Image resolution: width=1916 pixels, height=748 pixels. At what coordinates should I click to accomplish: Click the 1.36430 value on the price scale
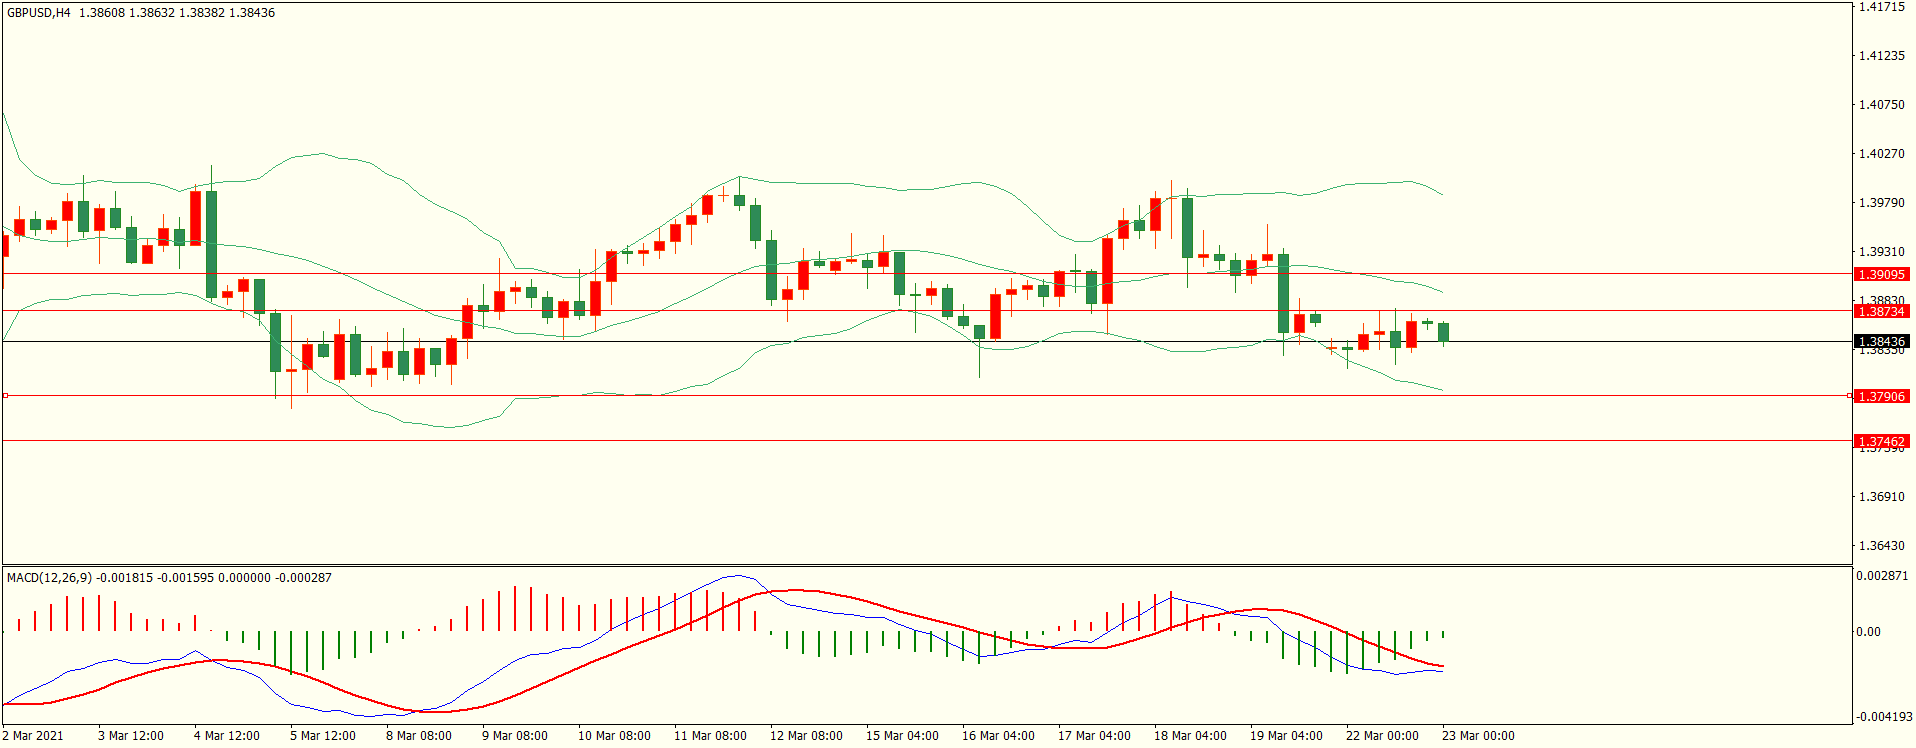pos(1881,546)
